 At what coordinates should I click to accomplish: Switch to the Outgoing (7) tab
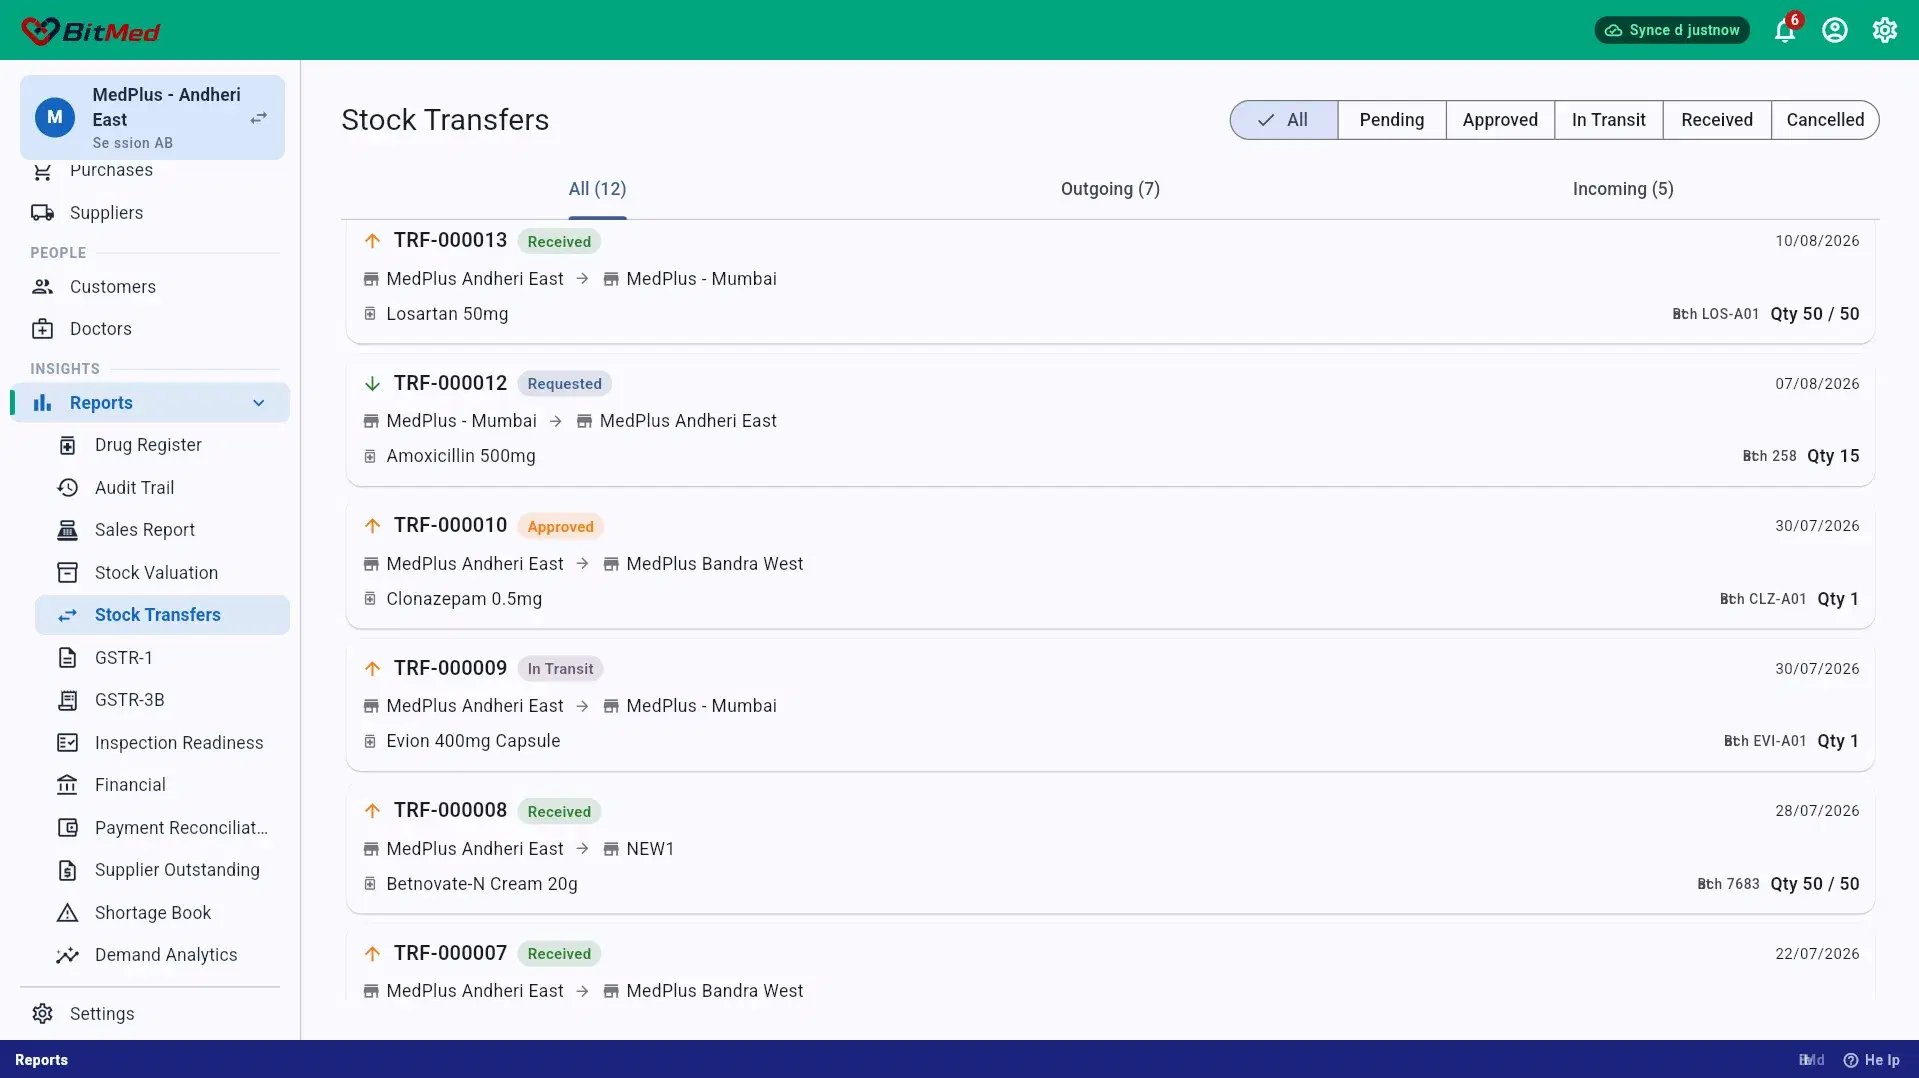tap(1110, 189)
